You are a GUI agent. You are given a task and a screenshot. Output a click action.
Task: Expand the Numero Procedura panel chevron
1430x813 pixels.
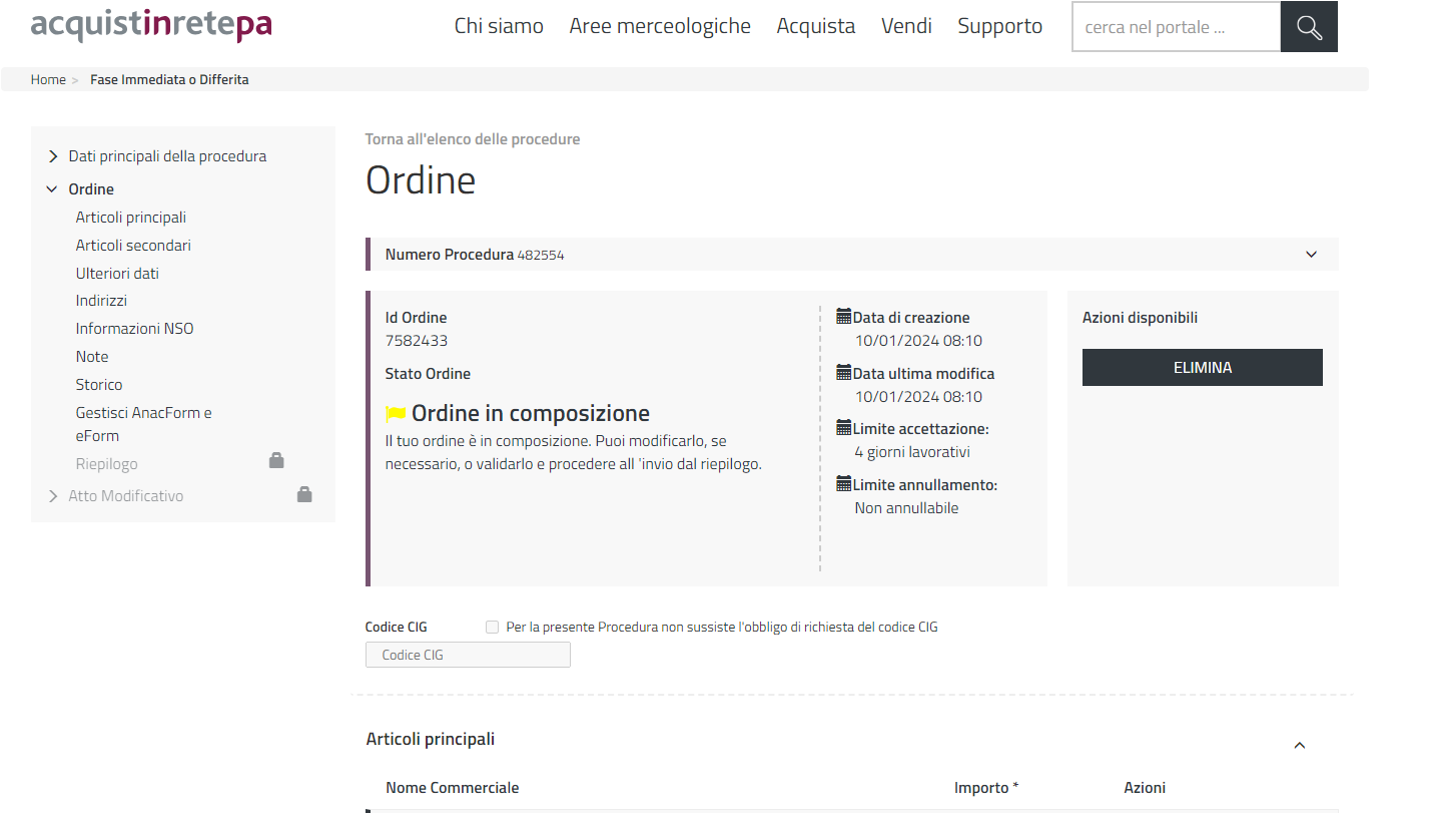point(1311,254)
